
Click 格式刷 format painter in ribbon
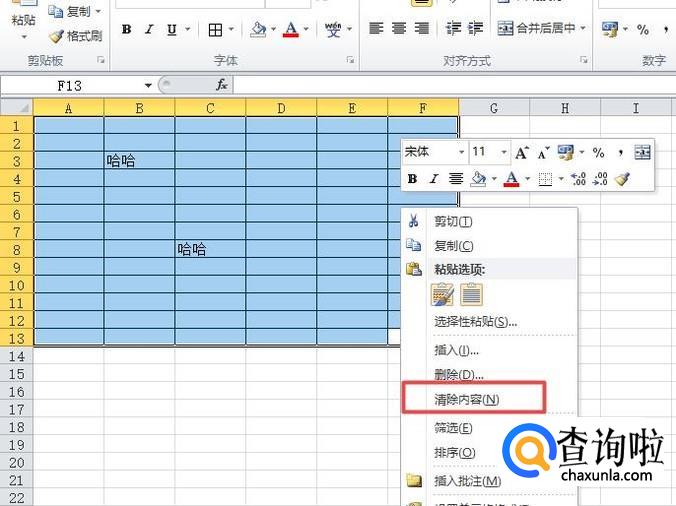pos(75,36)
